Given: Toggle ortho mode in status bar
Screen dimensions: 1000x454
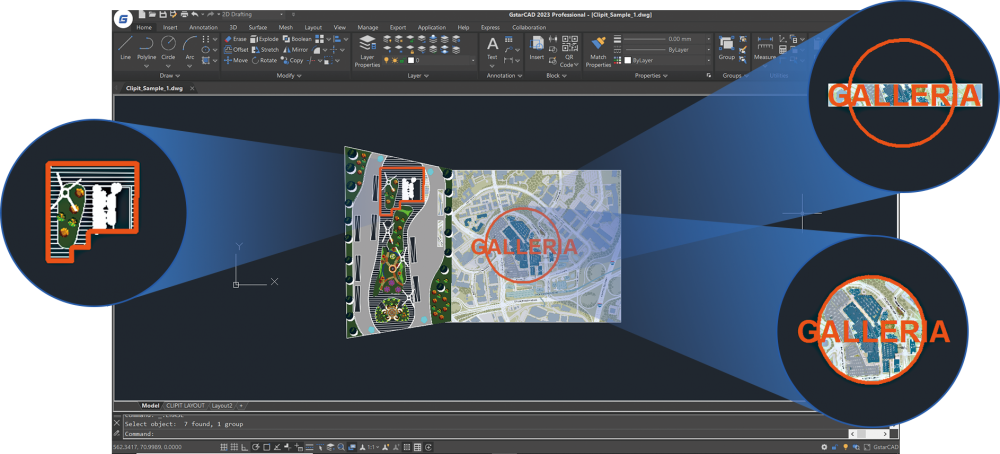Looking at the screenshot, I should (x=245, y=448).
